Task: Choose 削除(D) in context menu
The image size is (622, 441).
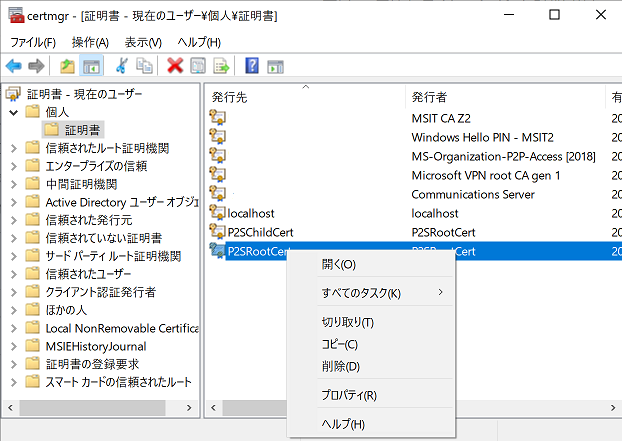Action: click(341, 366)
